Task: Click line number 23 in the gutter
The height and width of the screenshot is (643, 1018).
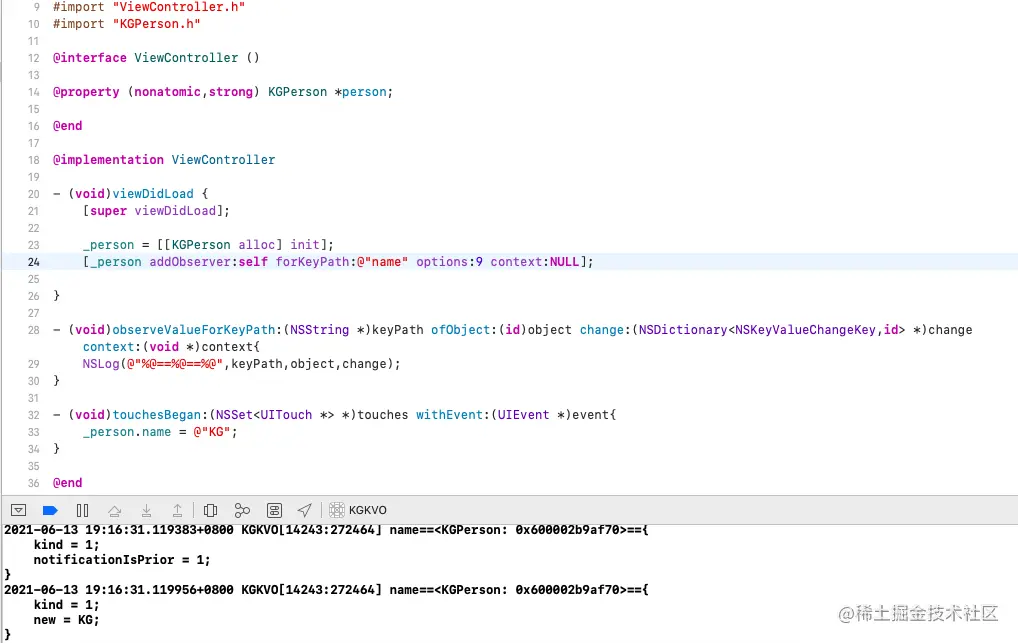Action: (x=34, y=245)
